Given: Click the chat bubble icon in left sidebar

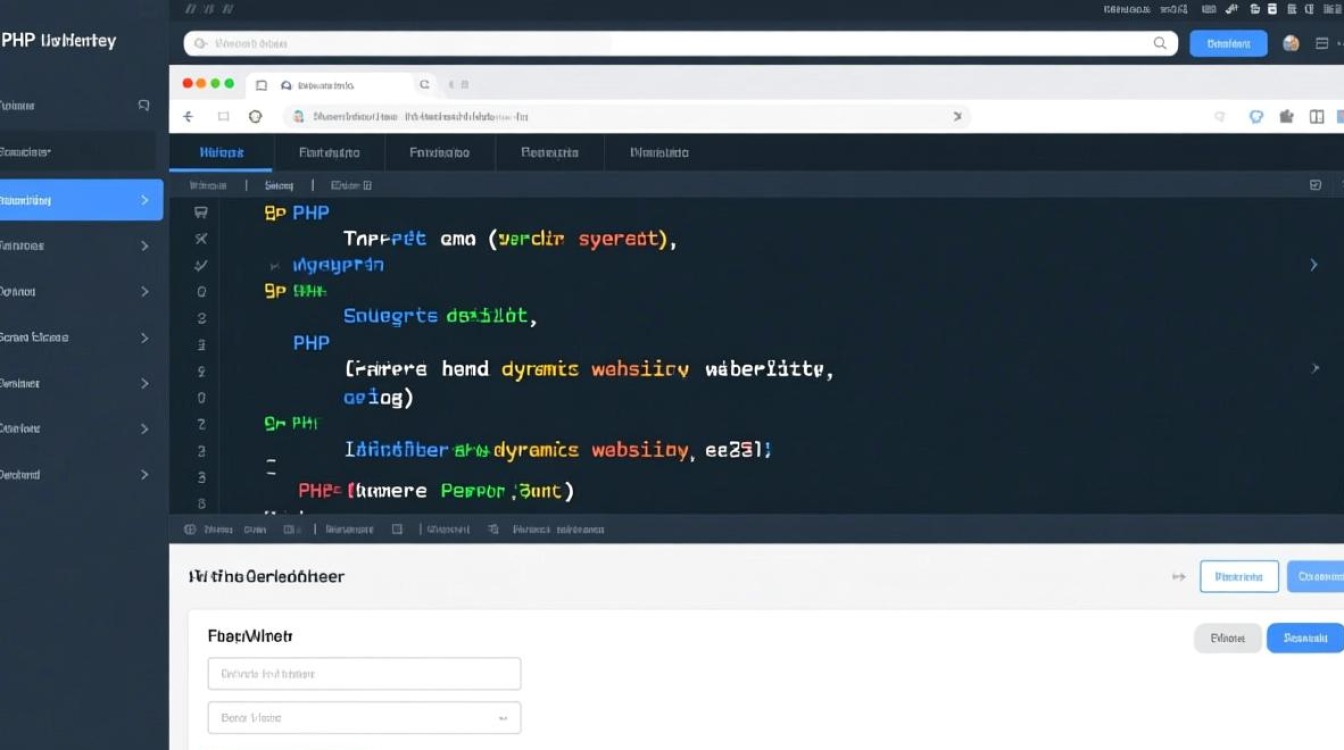Looking at the screenshot, I should (144, 105).
